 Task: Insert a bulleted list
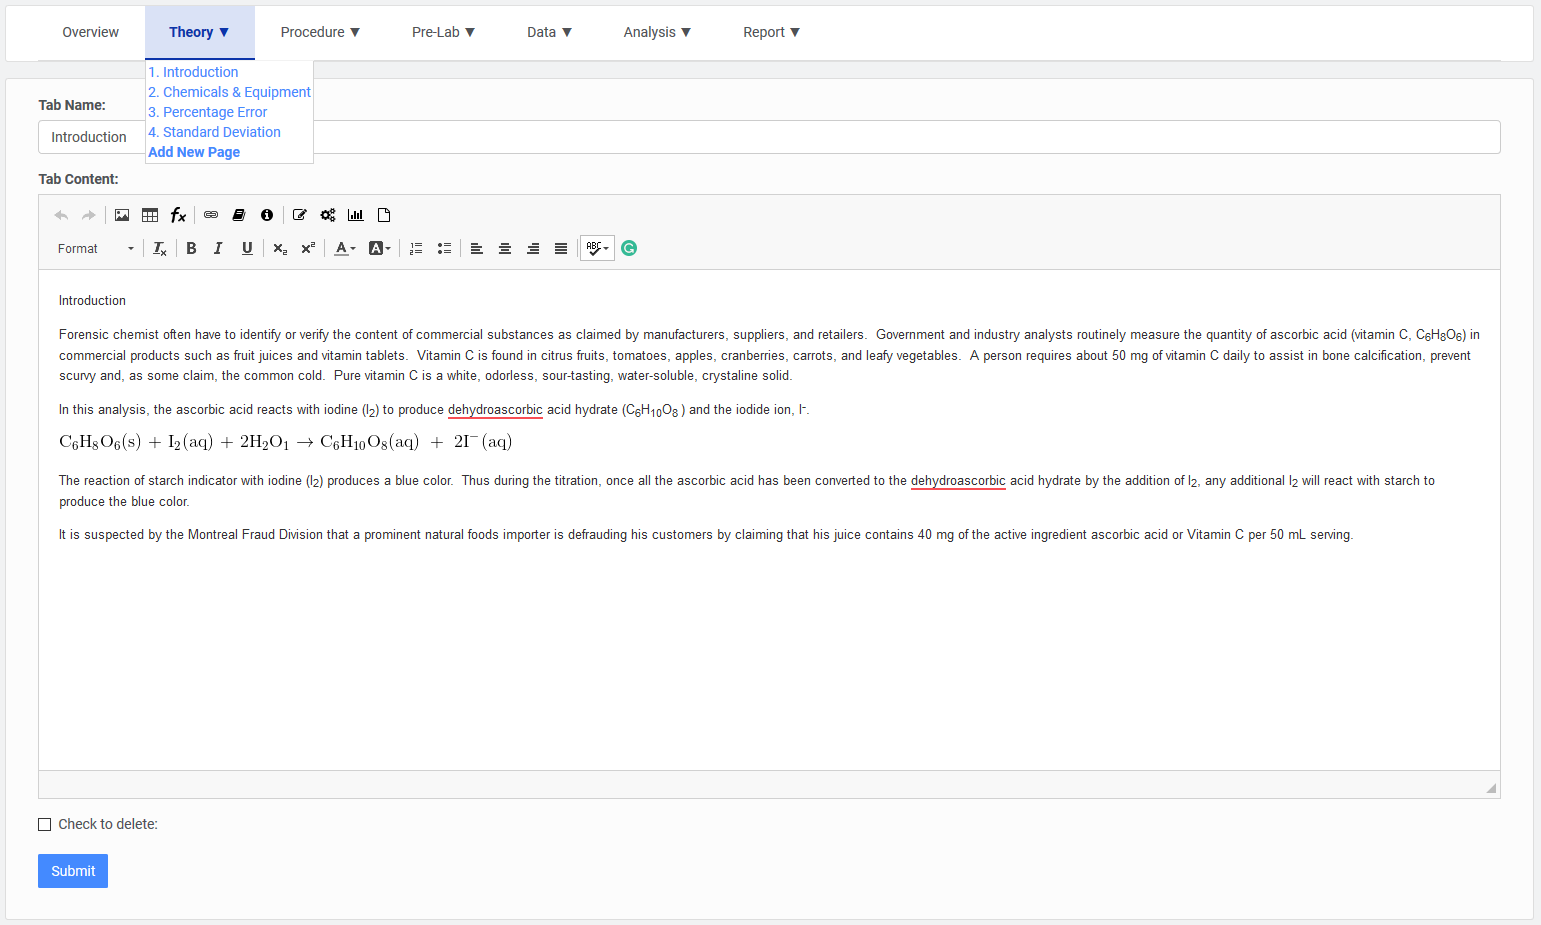444,248
